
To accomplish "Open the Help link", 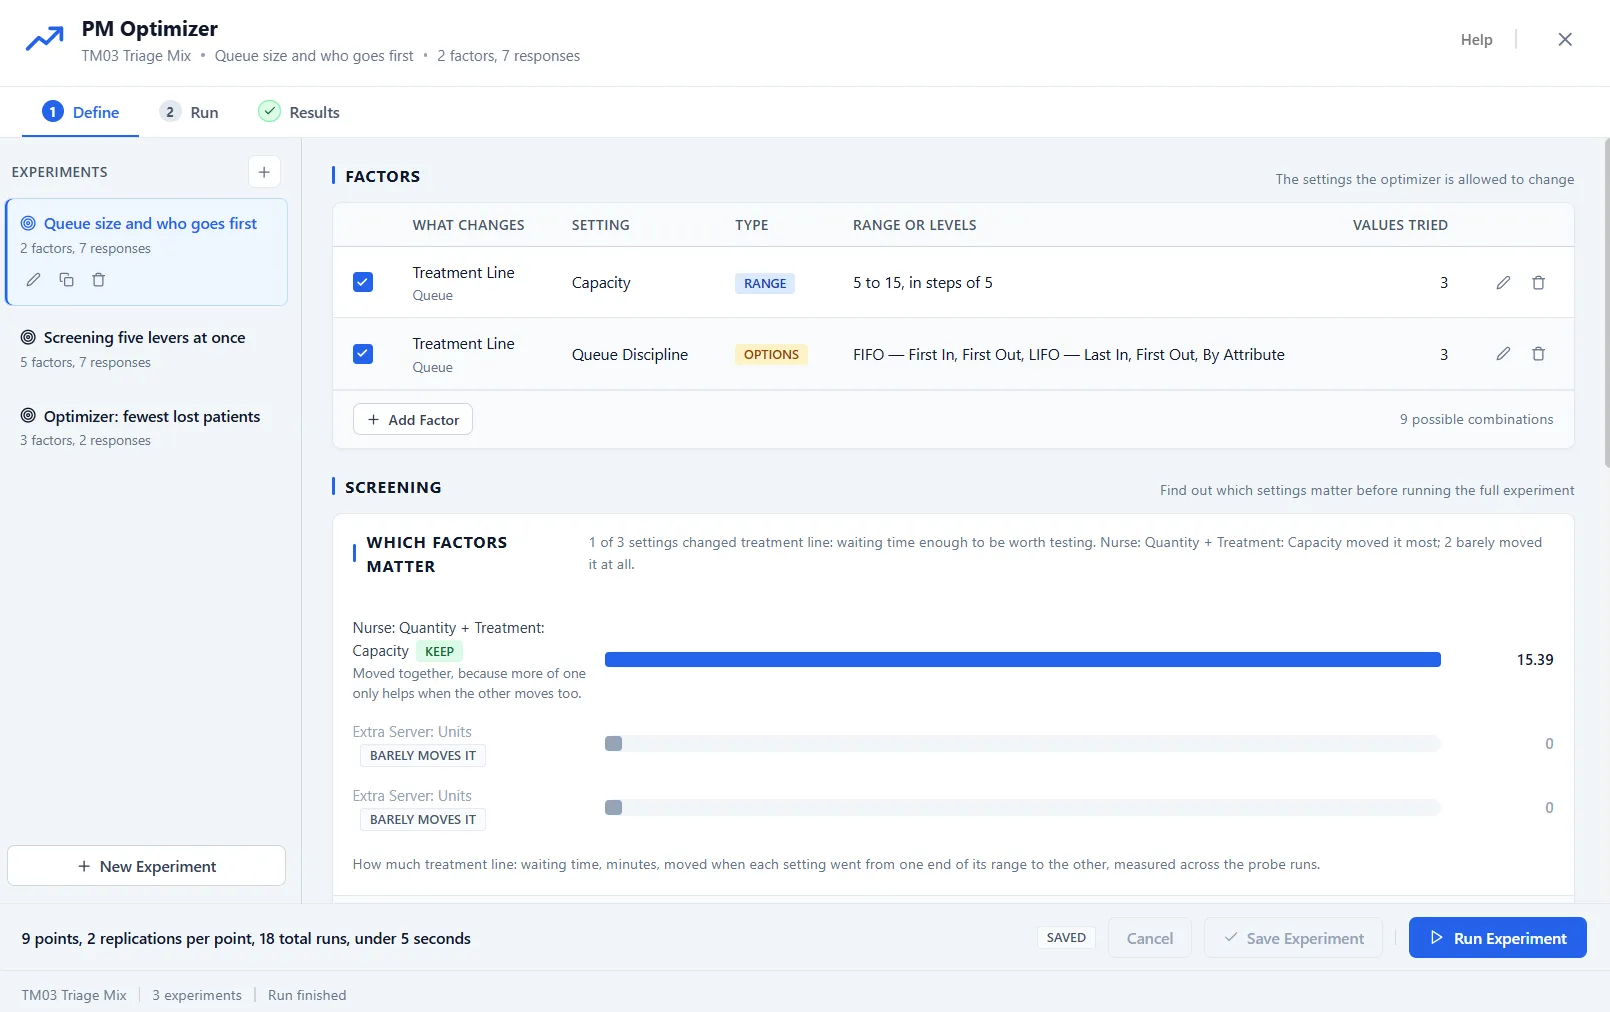I will 1476,40.
